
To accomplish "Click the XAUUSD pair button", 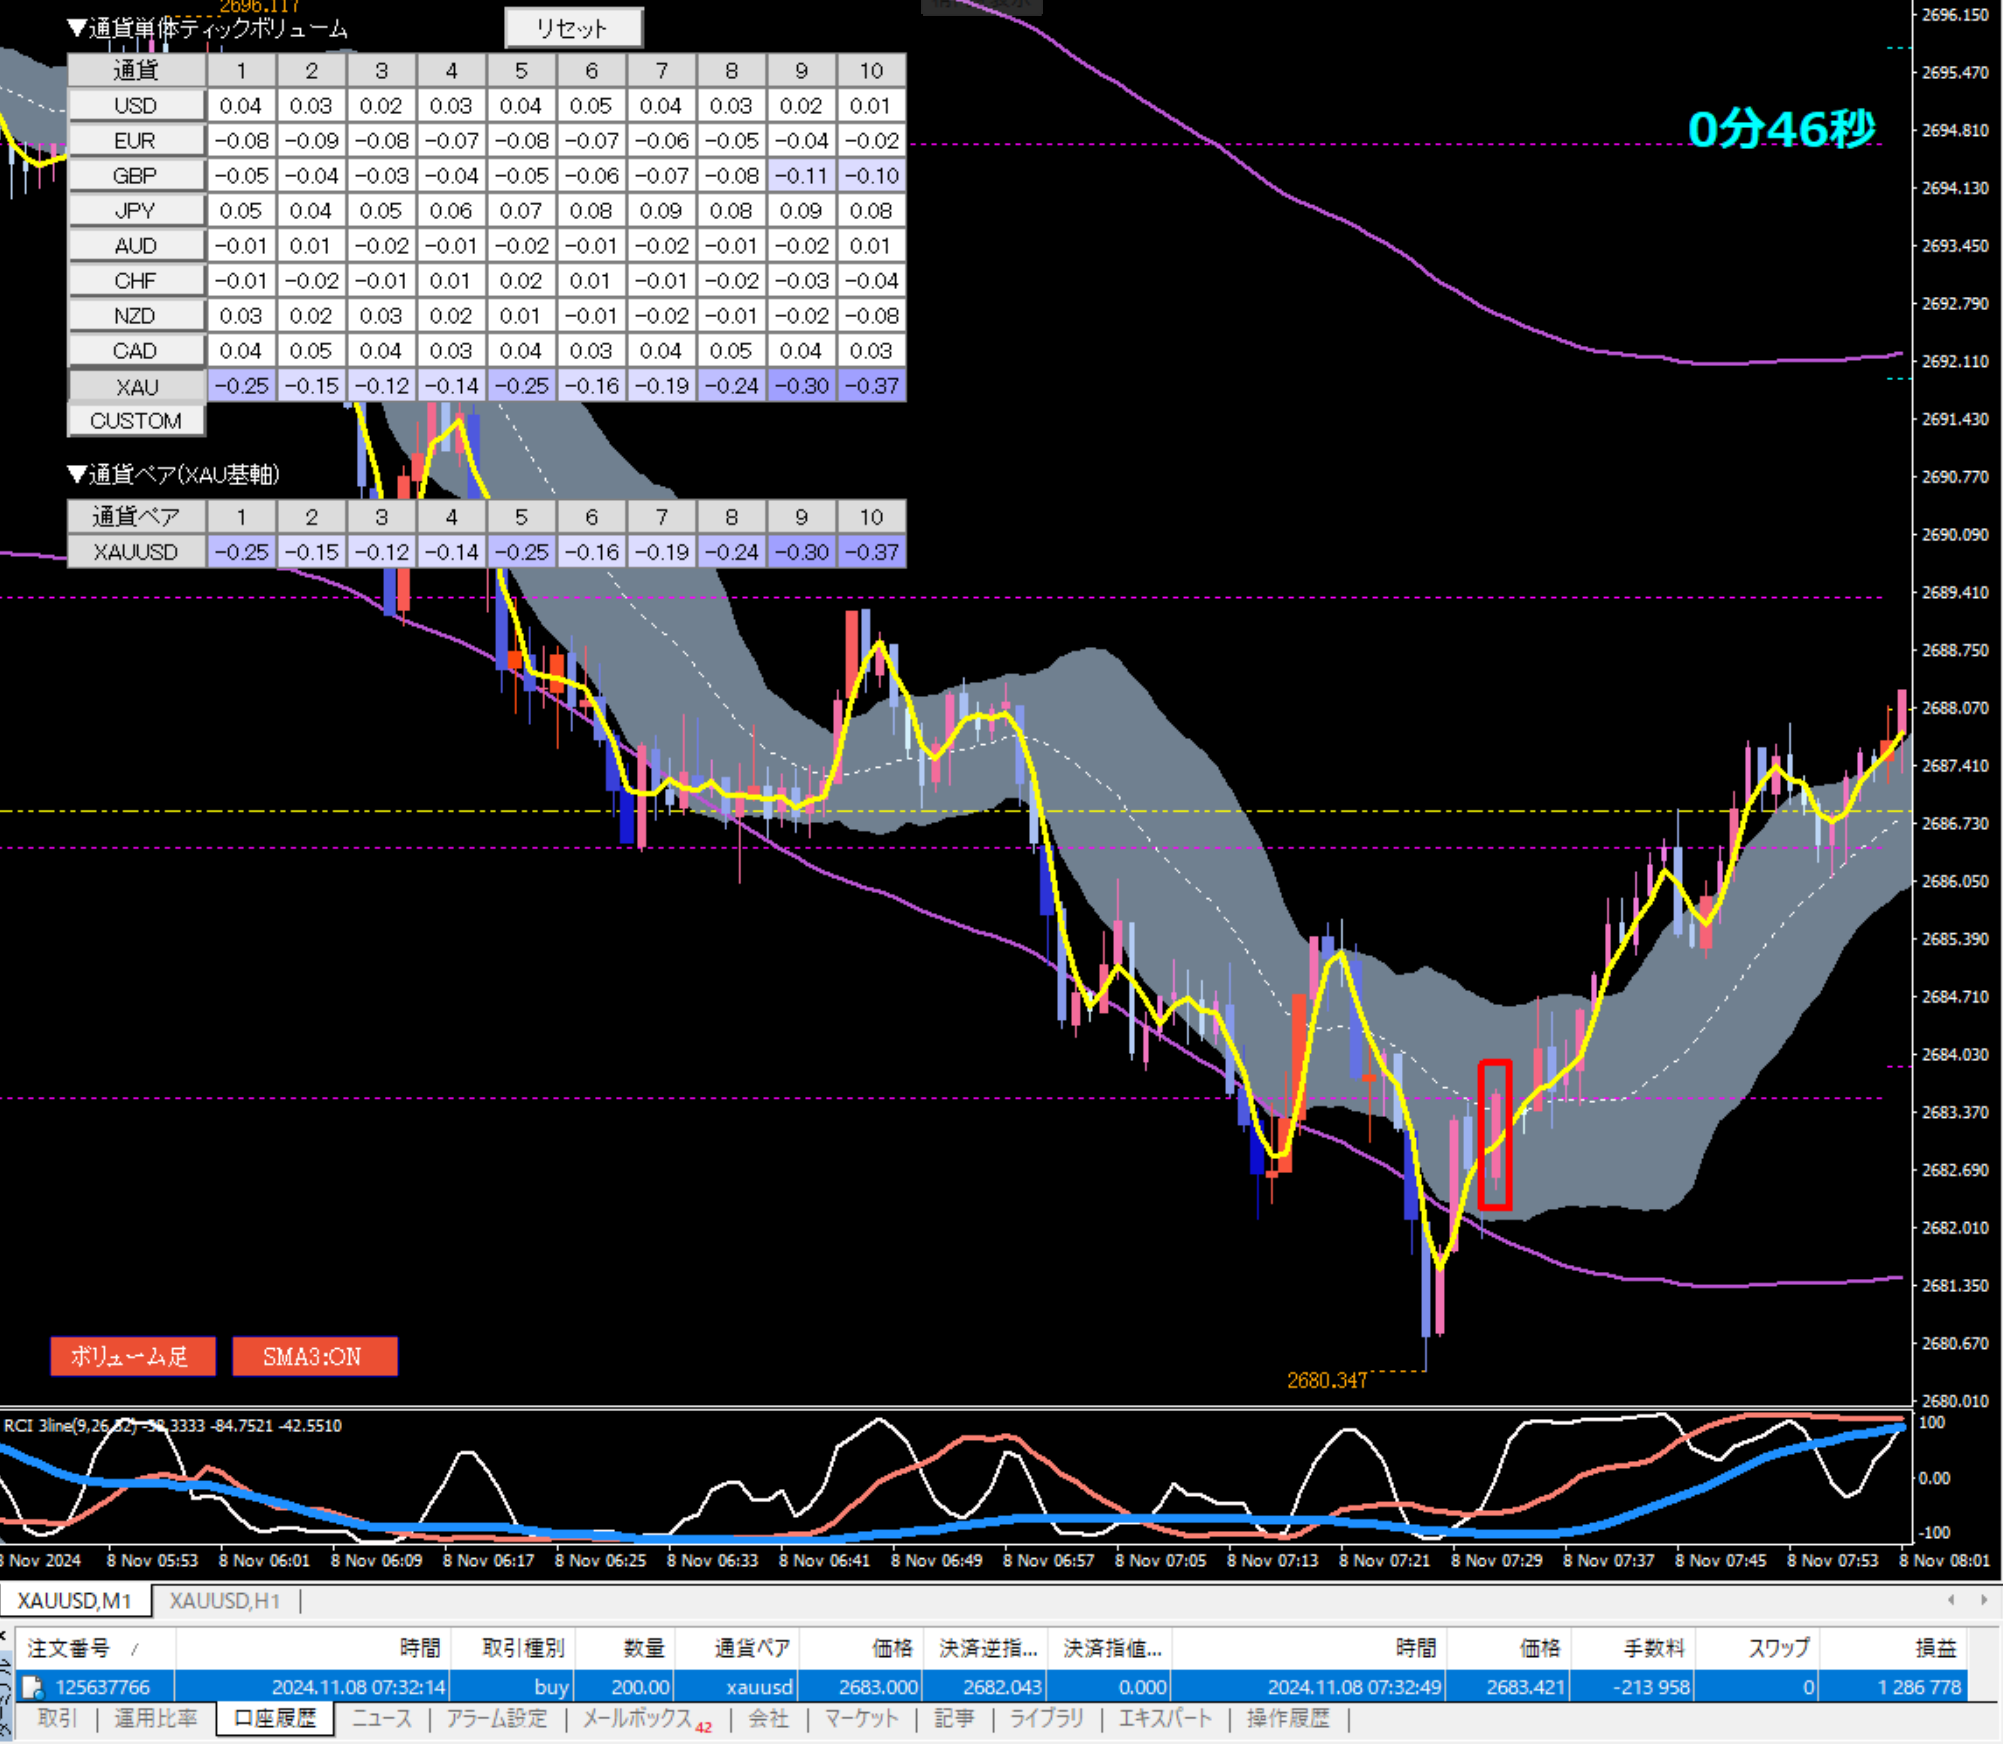I will pyautogui.click(x=136, y=552).
